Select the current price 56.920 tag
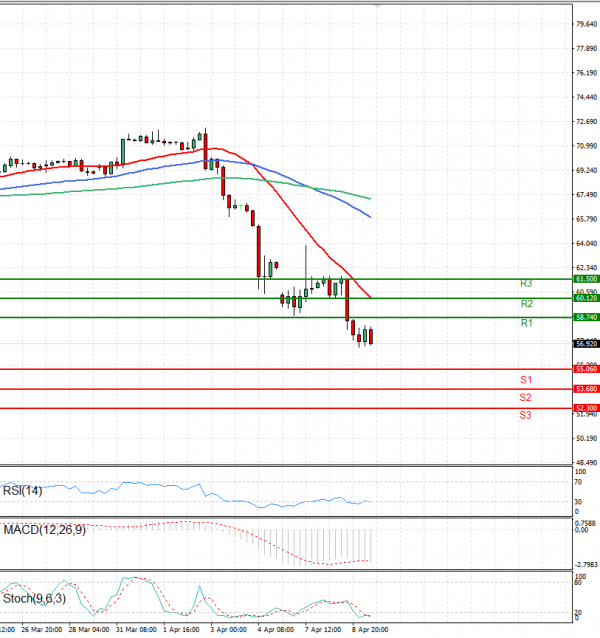 pyautogui.click(x=586, y=344)
